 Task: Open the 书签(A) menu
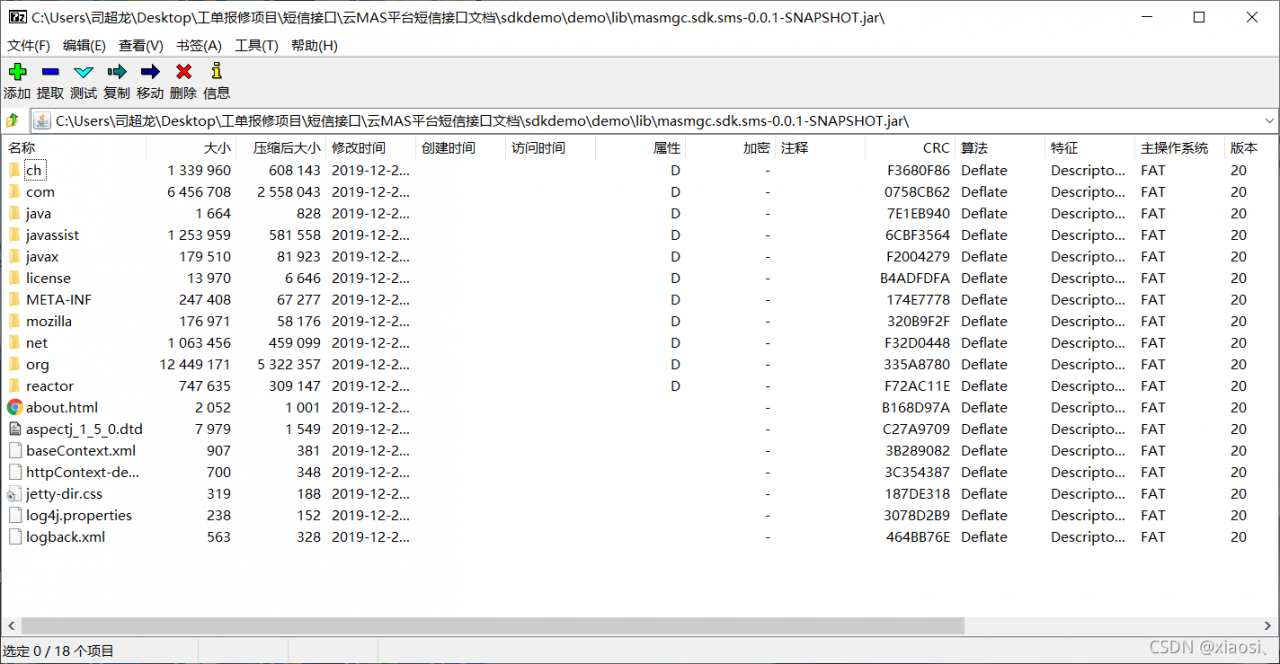click(x=199, y=46)
